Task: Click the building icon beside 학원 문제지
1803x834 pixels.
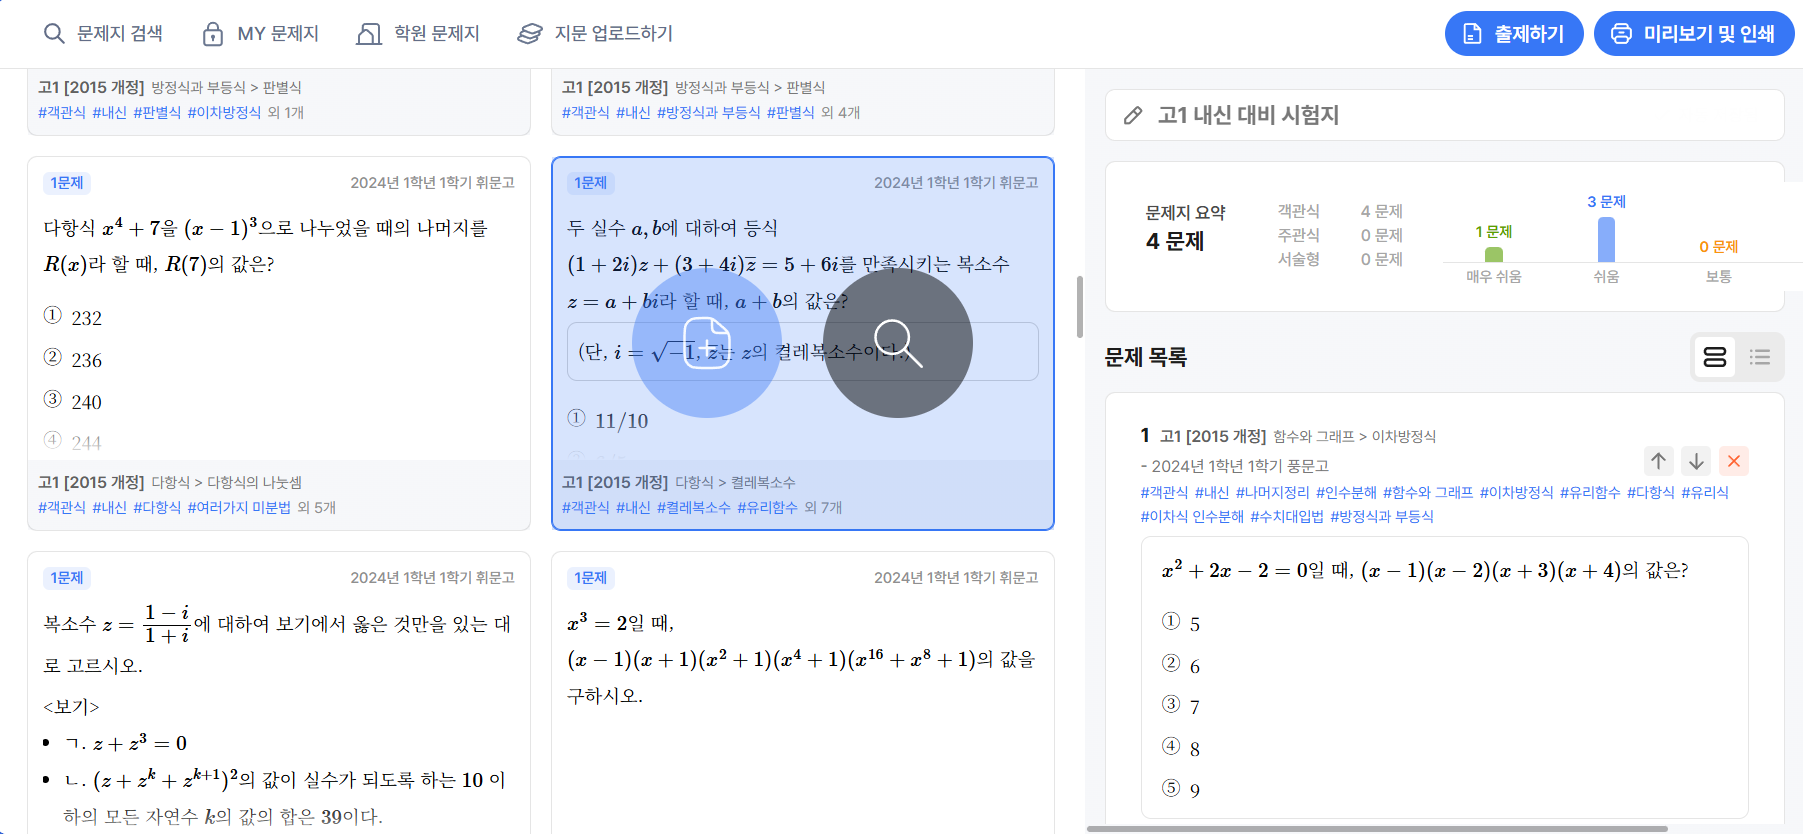Action: 369,34
